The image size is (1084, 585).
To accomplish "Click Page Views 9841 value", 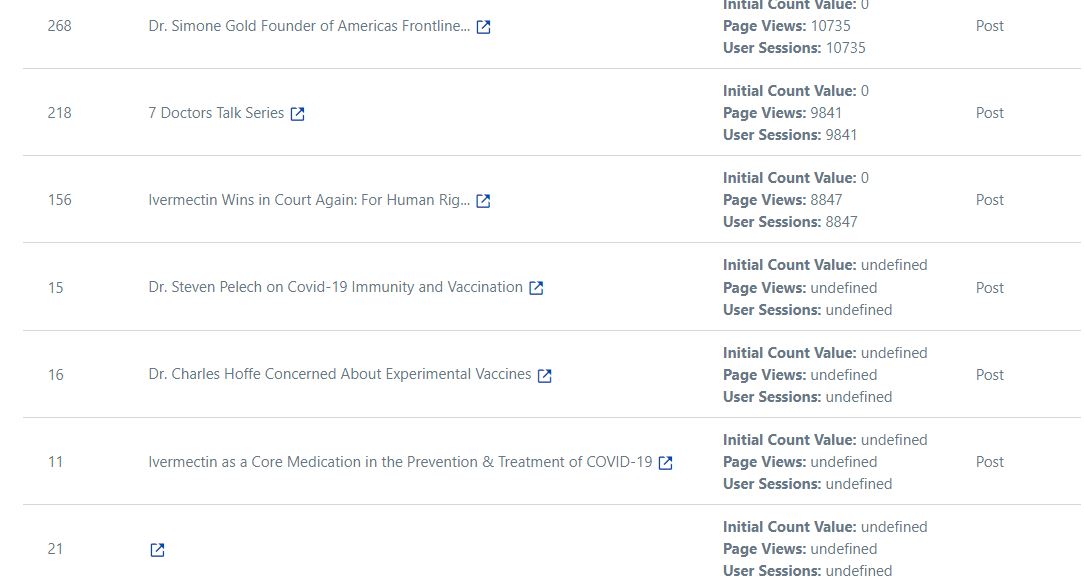I will (x=826, y=113).
